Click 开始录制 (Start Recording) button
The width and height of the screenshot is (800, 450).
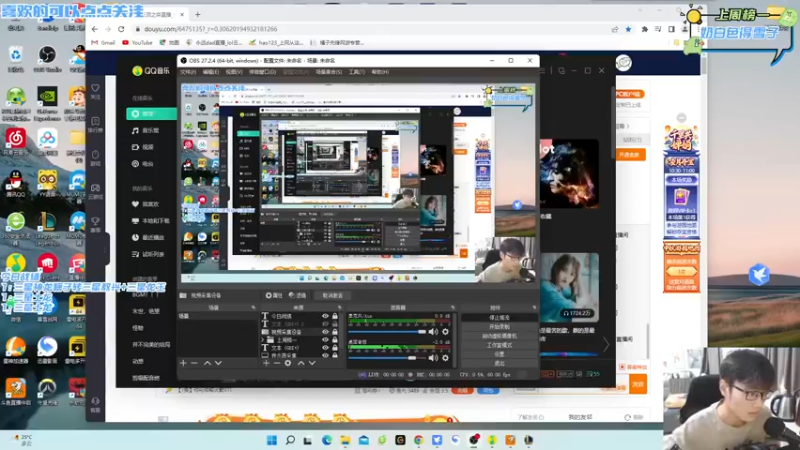pos(499,327)
